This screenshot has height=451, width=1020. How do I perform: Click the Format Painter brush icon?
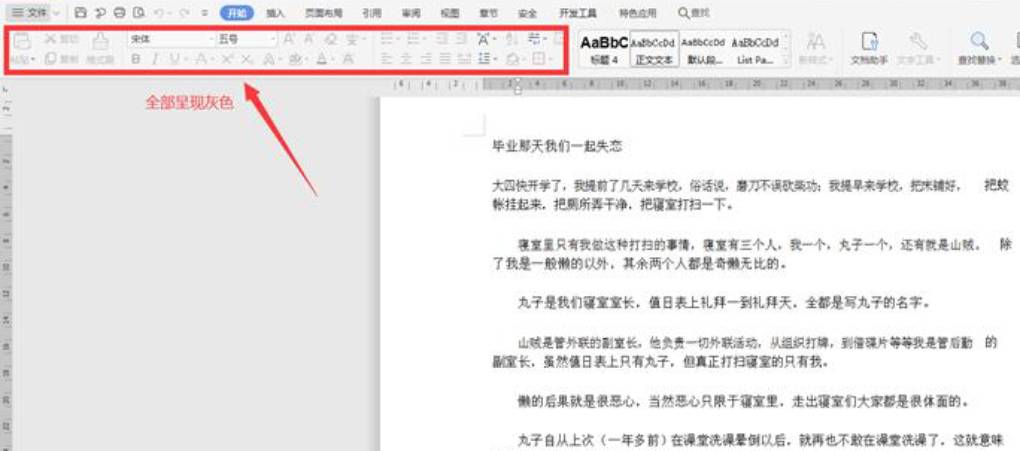click(100, 42)
